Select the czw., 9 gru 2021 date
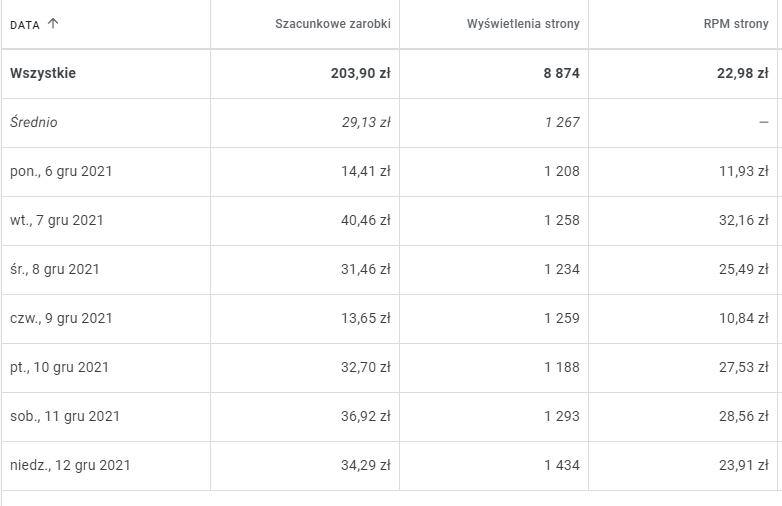This screenshot has height=506, width=782. tap(61, 318)
